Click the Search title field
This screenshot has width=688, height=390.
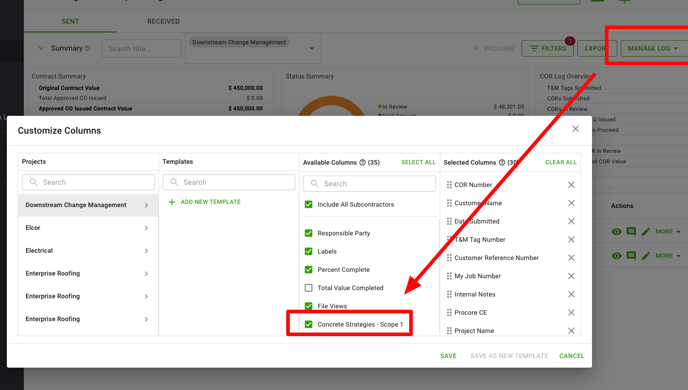point(142,48)
